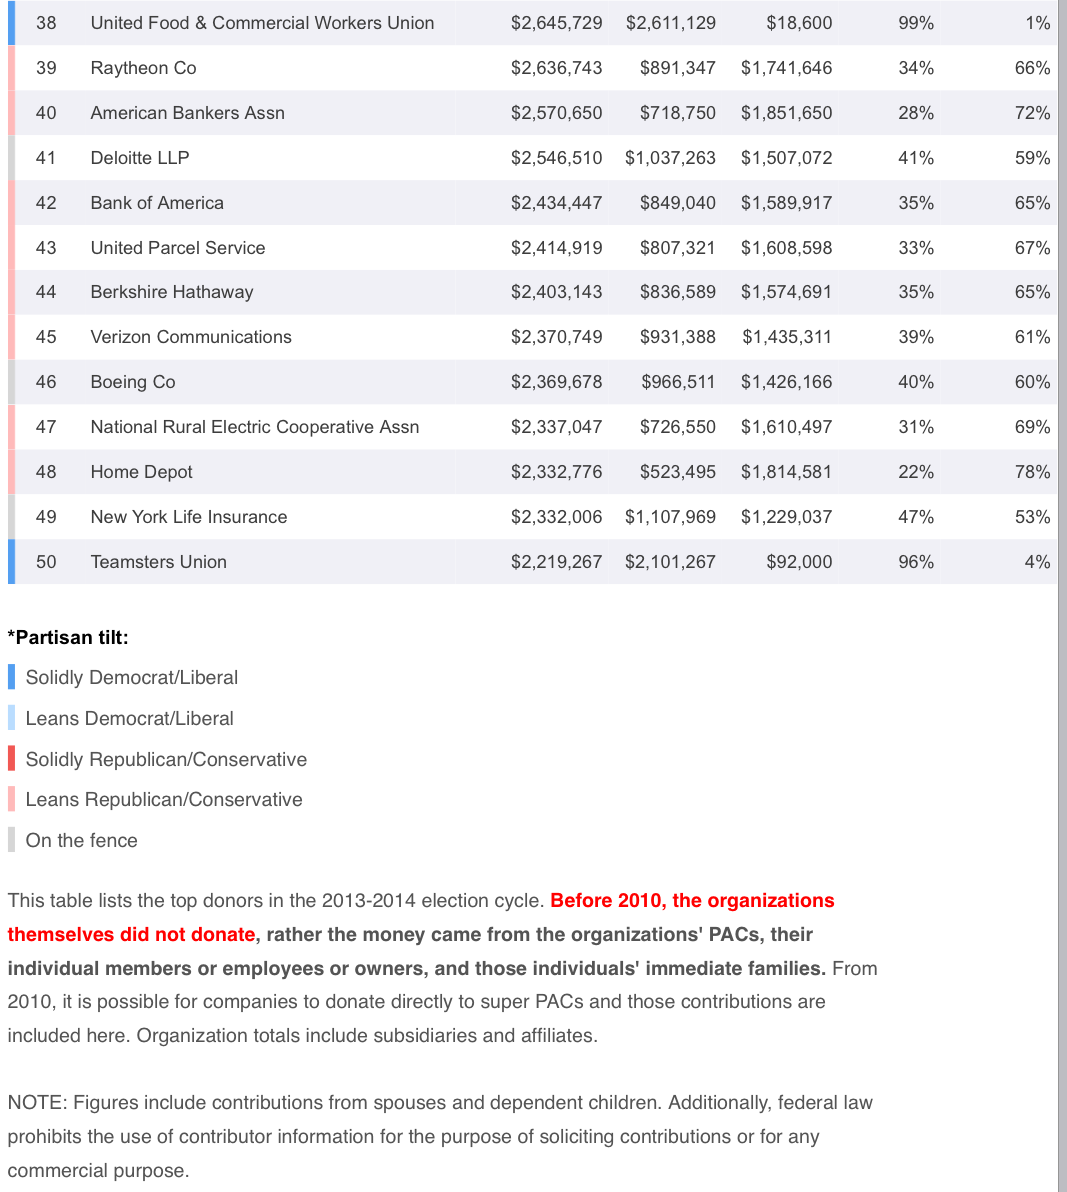Open the Deloitte LLP donor profile
This screenshot has height=1192, width=1067.
coord(139,158)
